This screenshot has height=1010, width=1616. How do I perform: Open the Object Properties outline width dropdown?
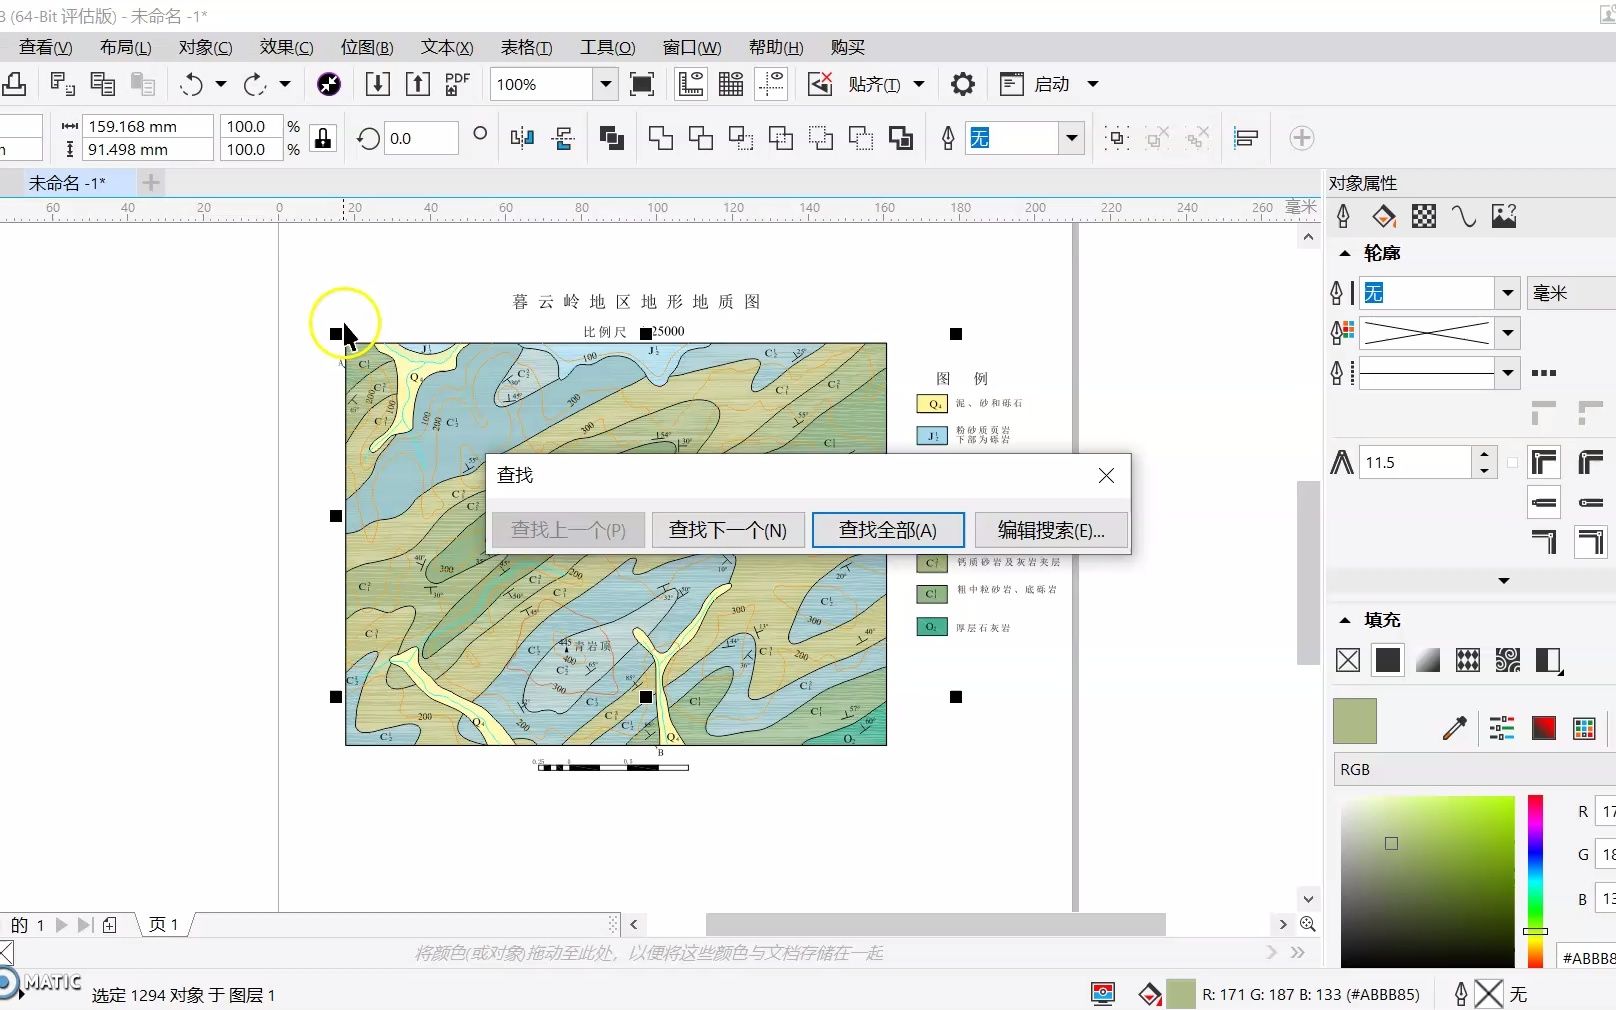1508,293
